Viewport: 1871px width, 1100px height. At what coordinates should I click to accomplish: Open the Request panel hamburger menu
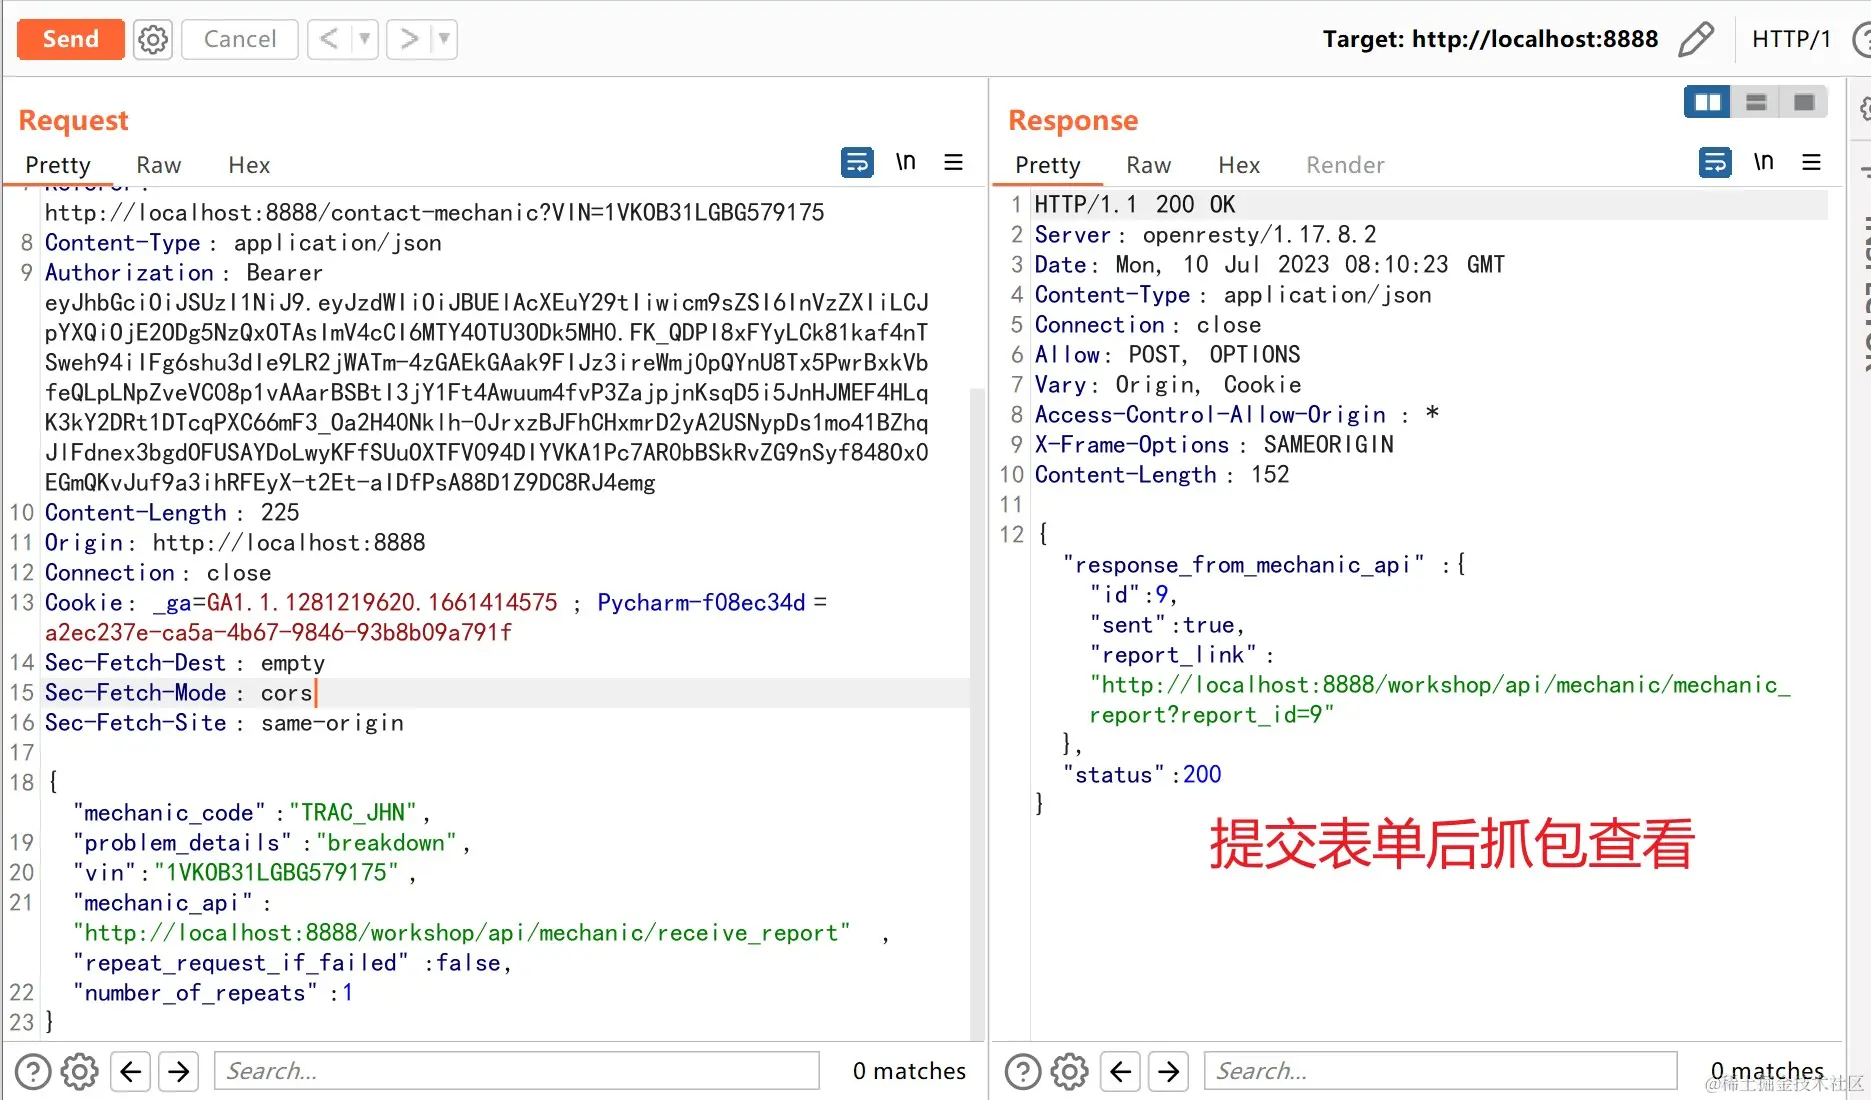[954, 162]
